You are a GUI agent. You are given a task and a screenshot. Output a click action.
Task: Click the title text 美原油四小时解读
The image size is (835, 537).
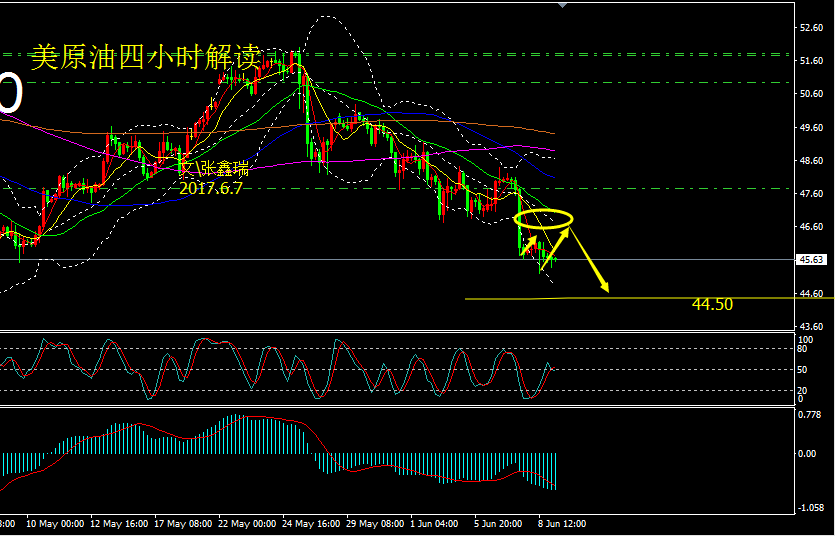(x=146, y=57)
